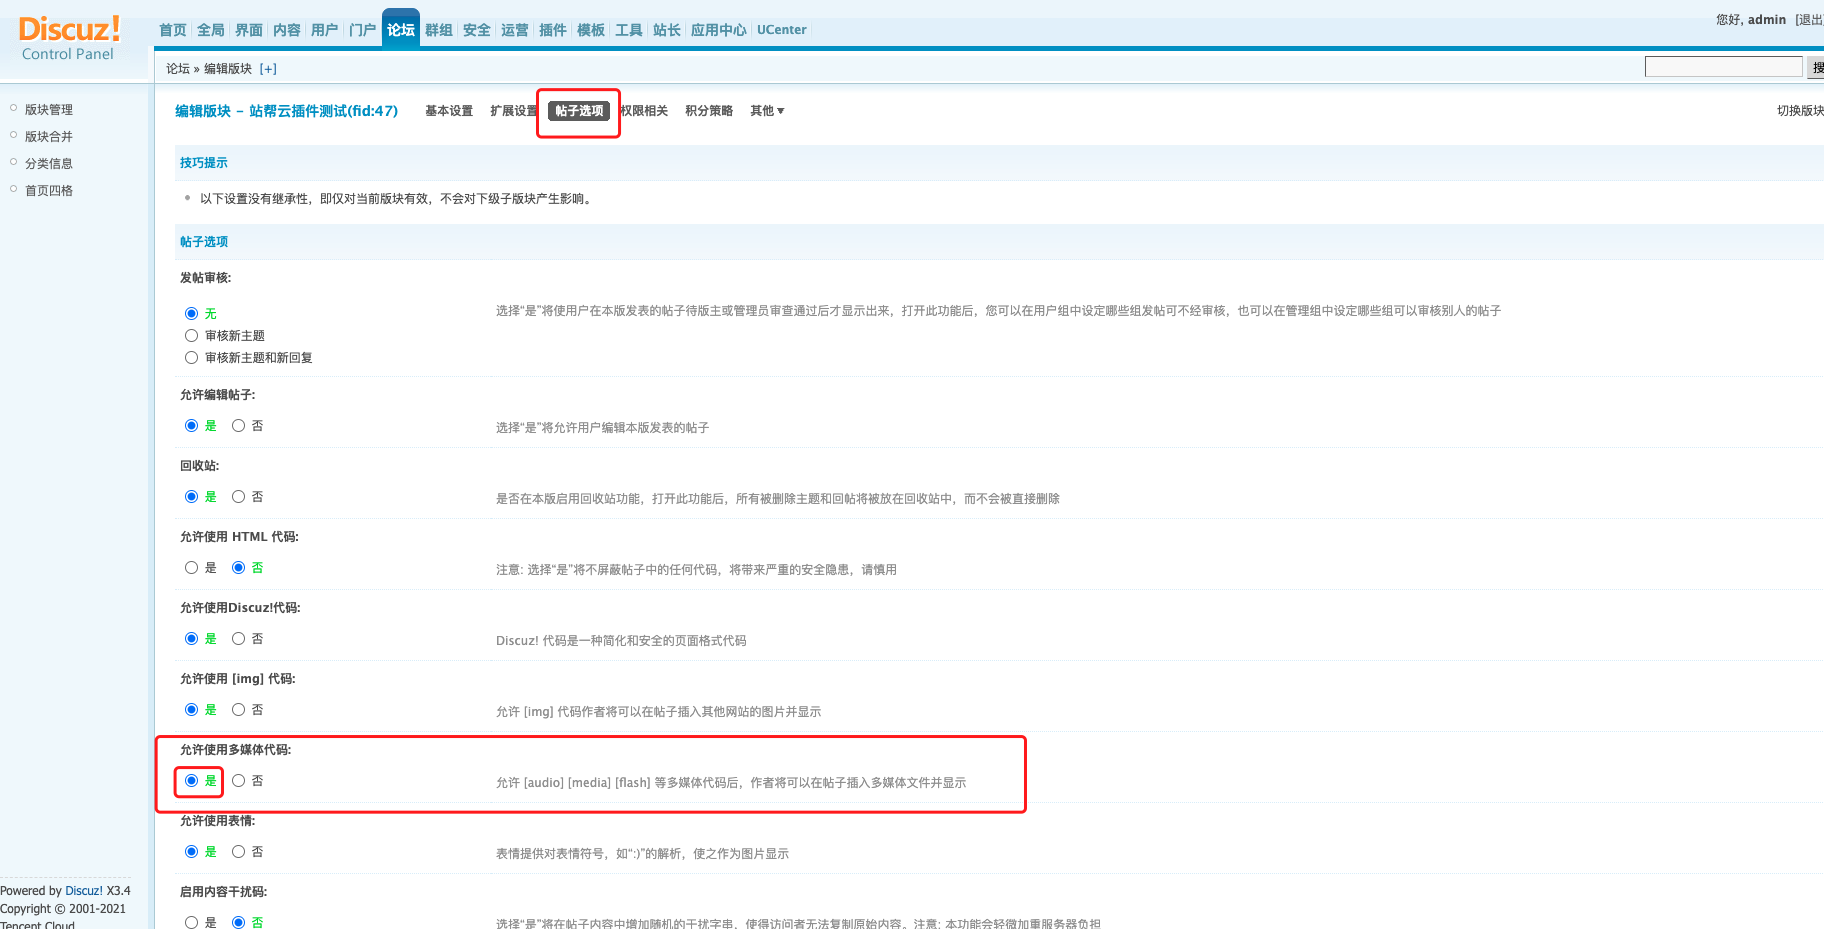1824x929 pixels.
Task: Open the 切换版块 forum switcher
Action: point(1799,111)
